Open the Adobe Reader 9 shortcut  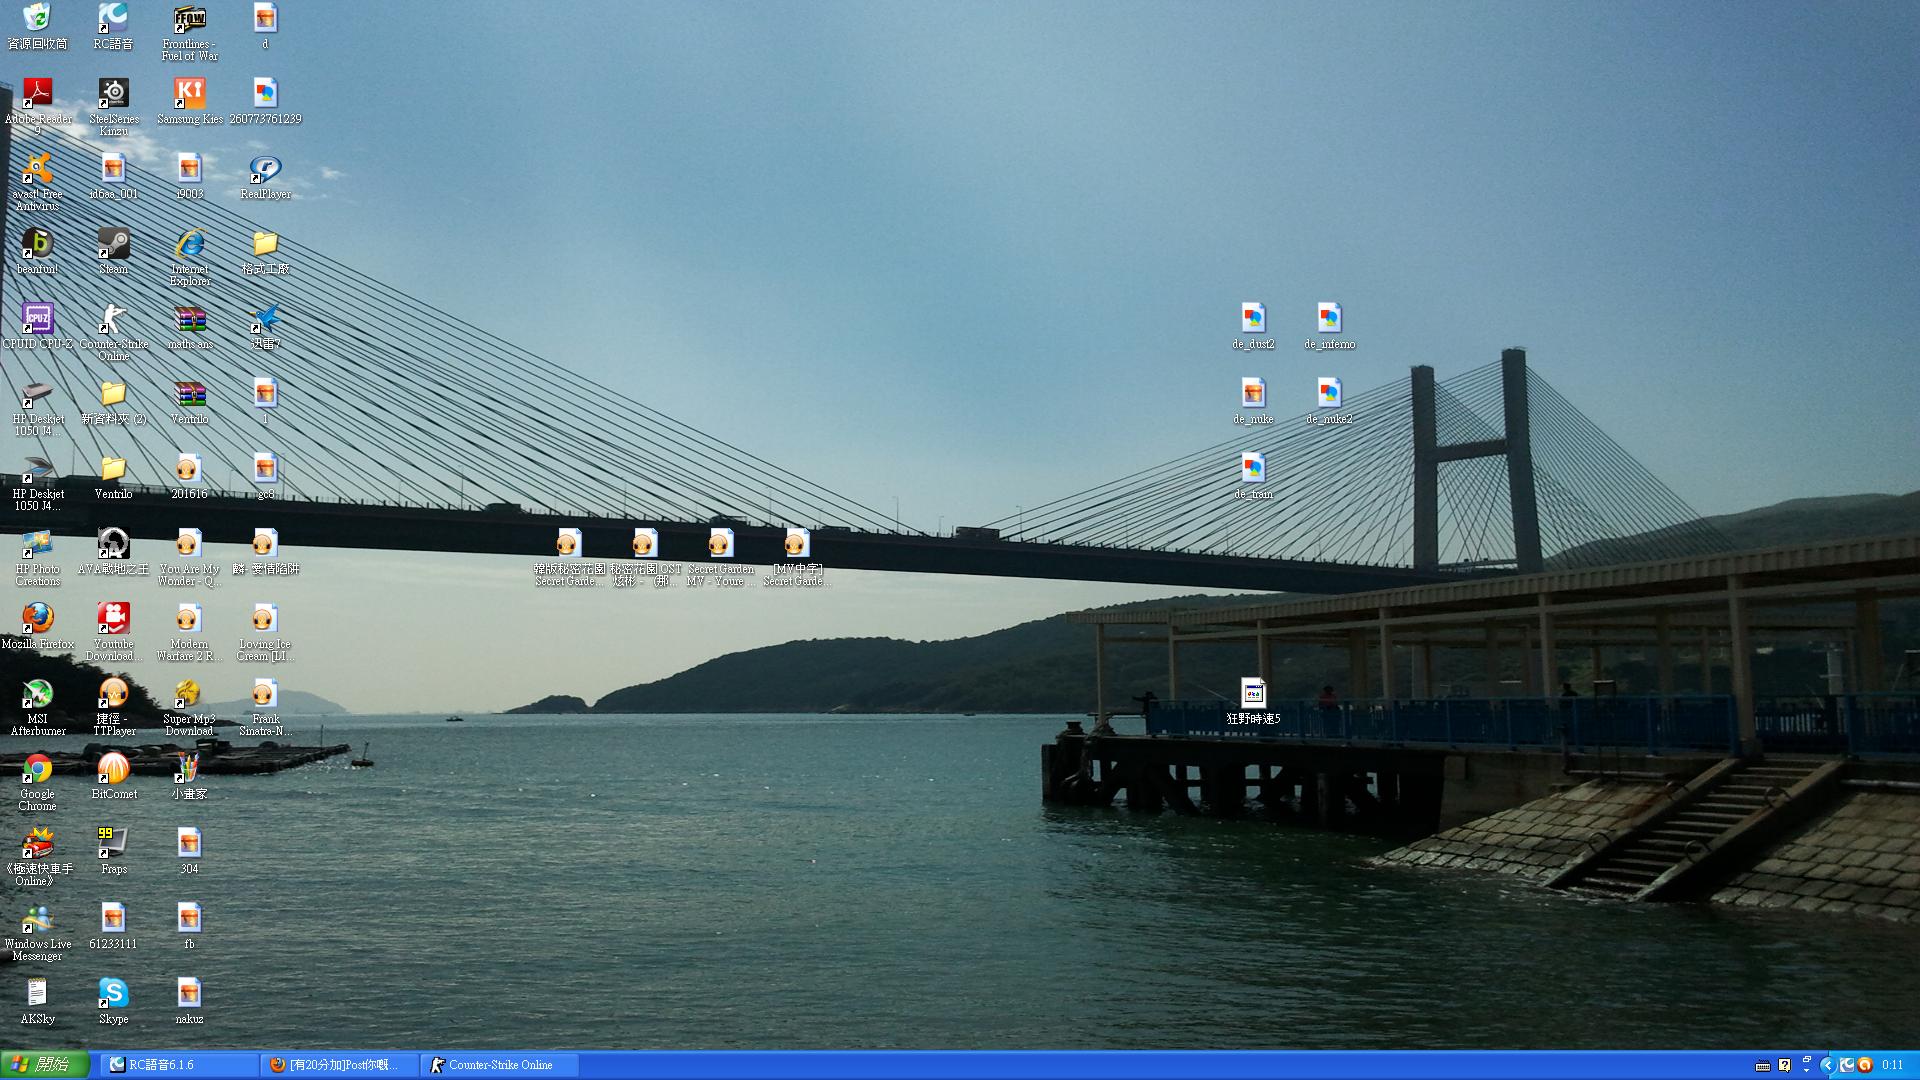pyautogui.click(x=37, y=94)
